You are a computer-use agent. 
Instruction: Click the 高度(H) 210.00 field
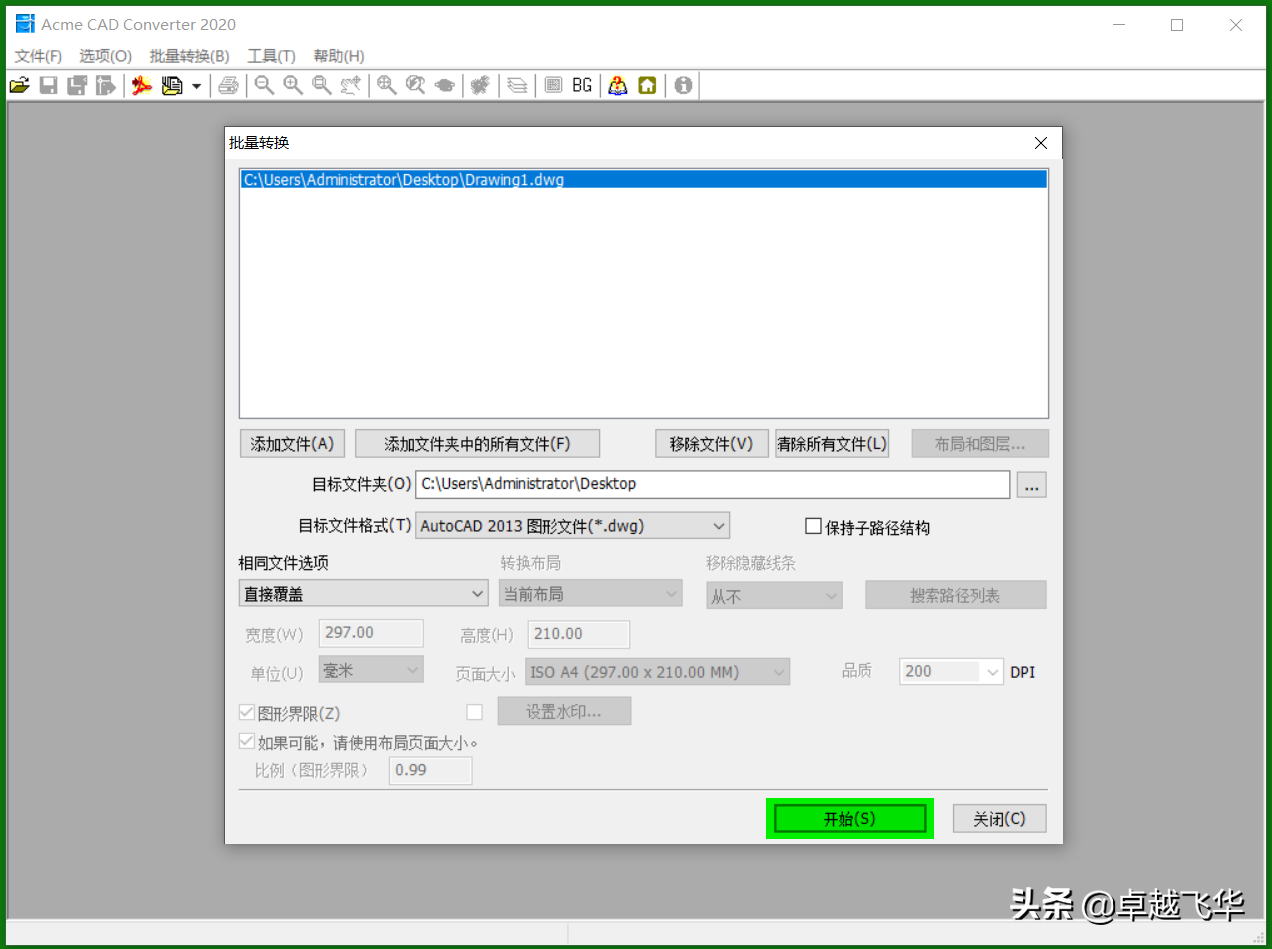tap(577, 634)
